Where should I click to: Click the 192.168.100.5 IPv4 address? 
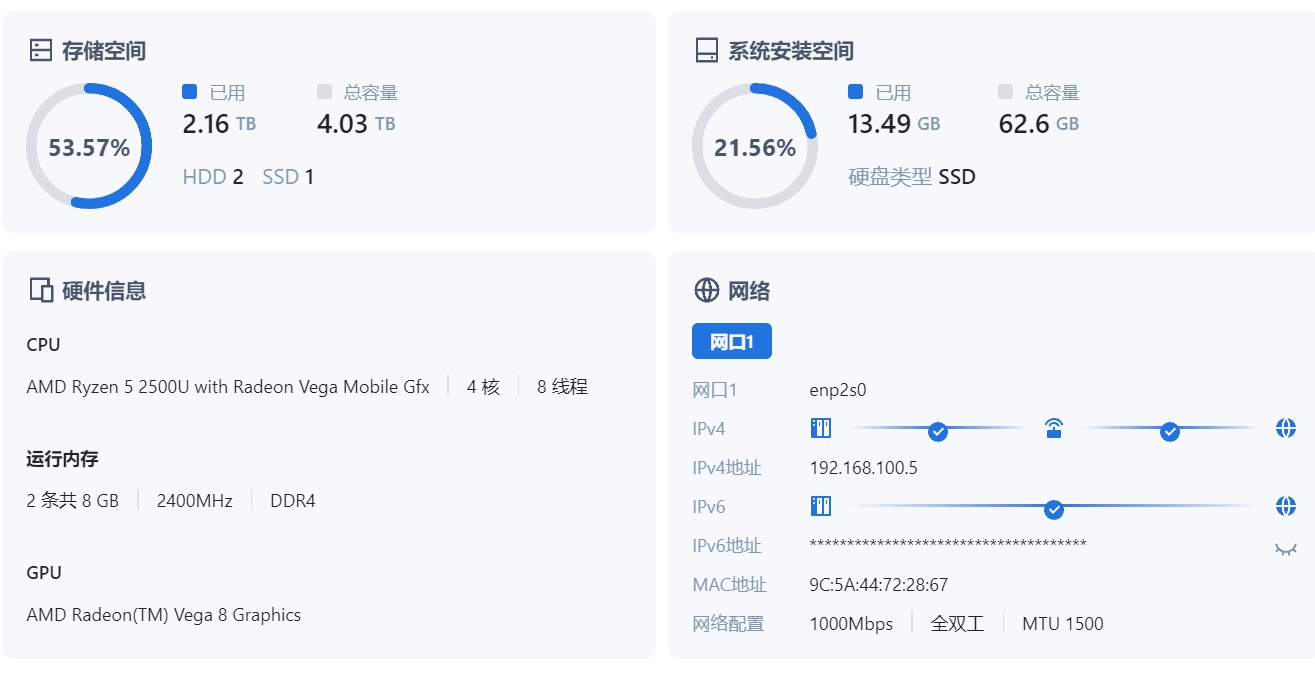click(x=863, y=468)
